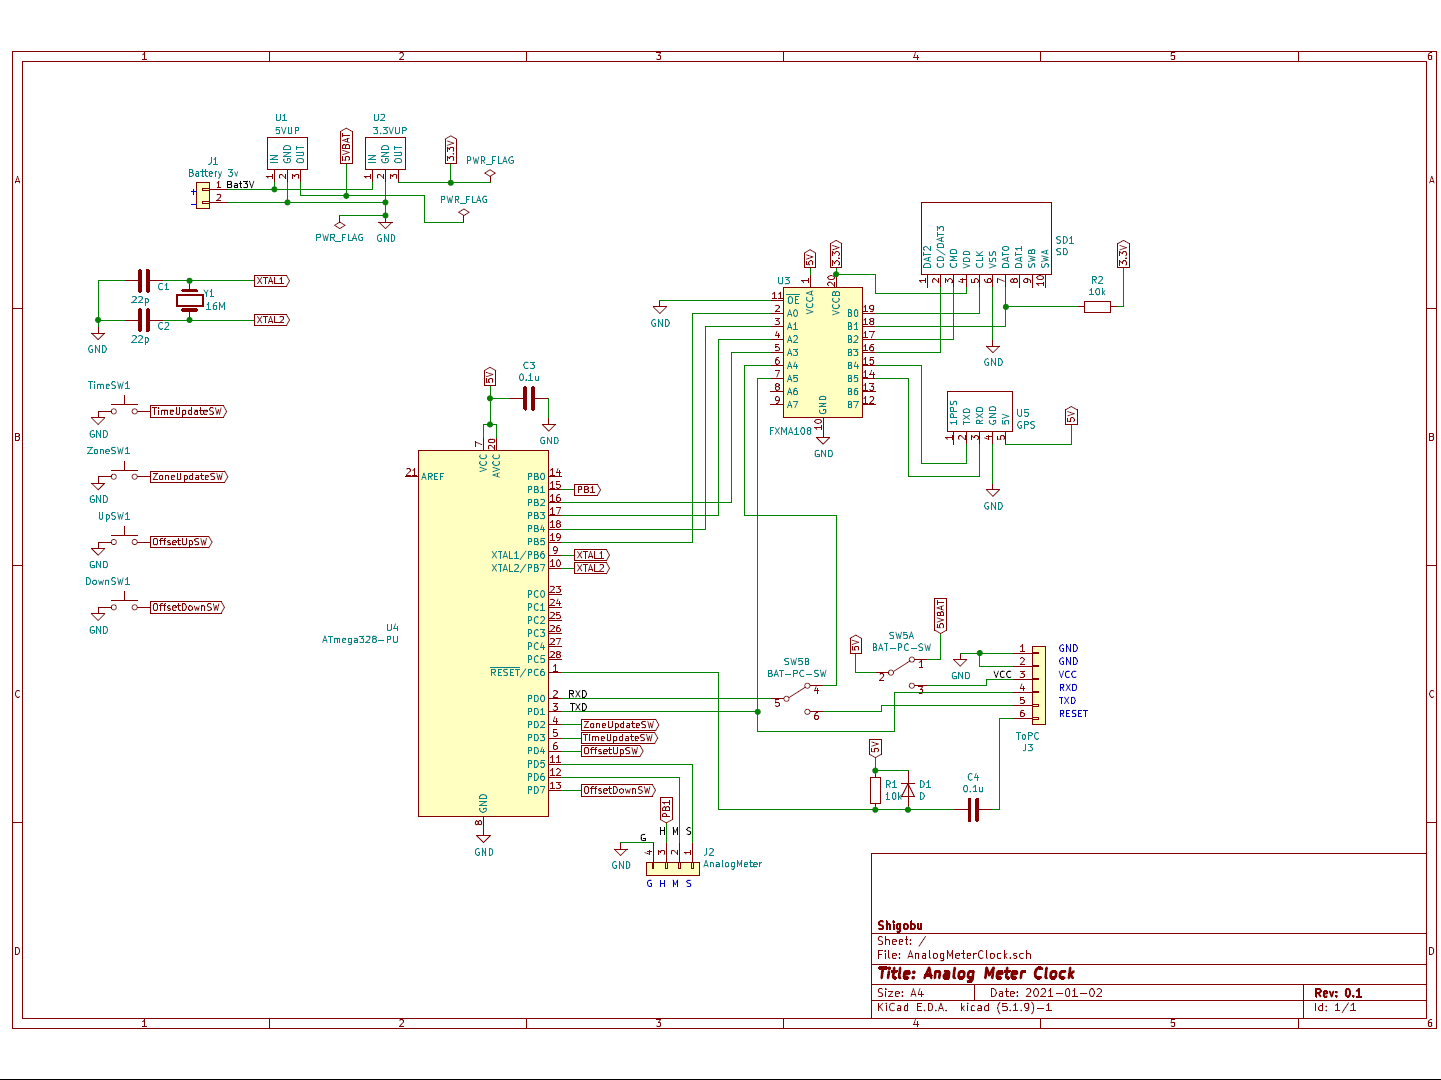Click the C4 0.1u capacitor symbol

point(973,809)
